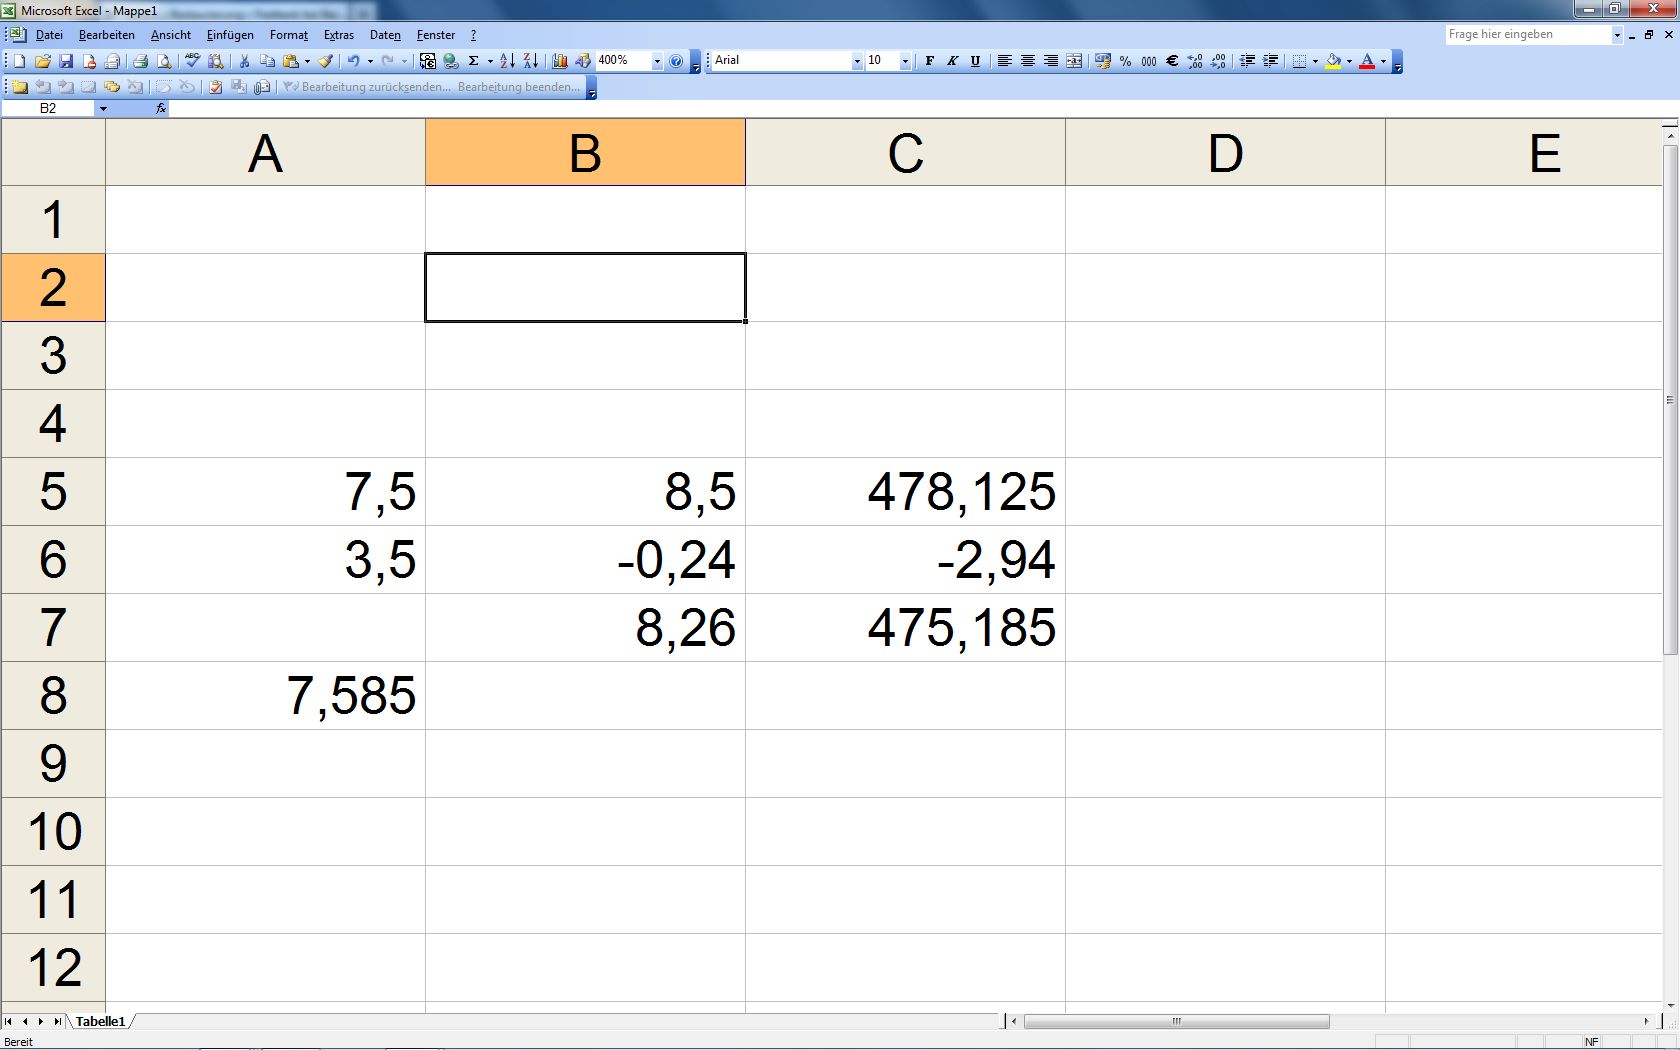This screenshot has width=1680, height=1050.
Task: Select the Tabelle1 sheet tab
Action: [x=100, y=1021]
